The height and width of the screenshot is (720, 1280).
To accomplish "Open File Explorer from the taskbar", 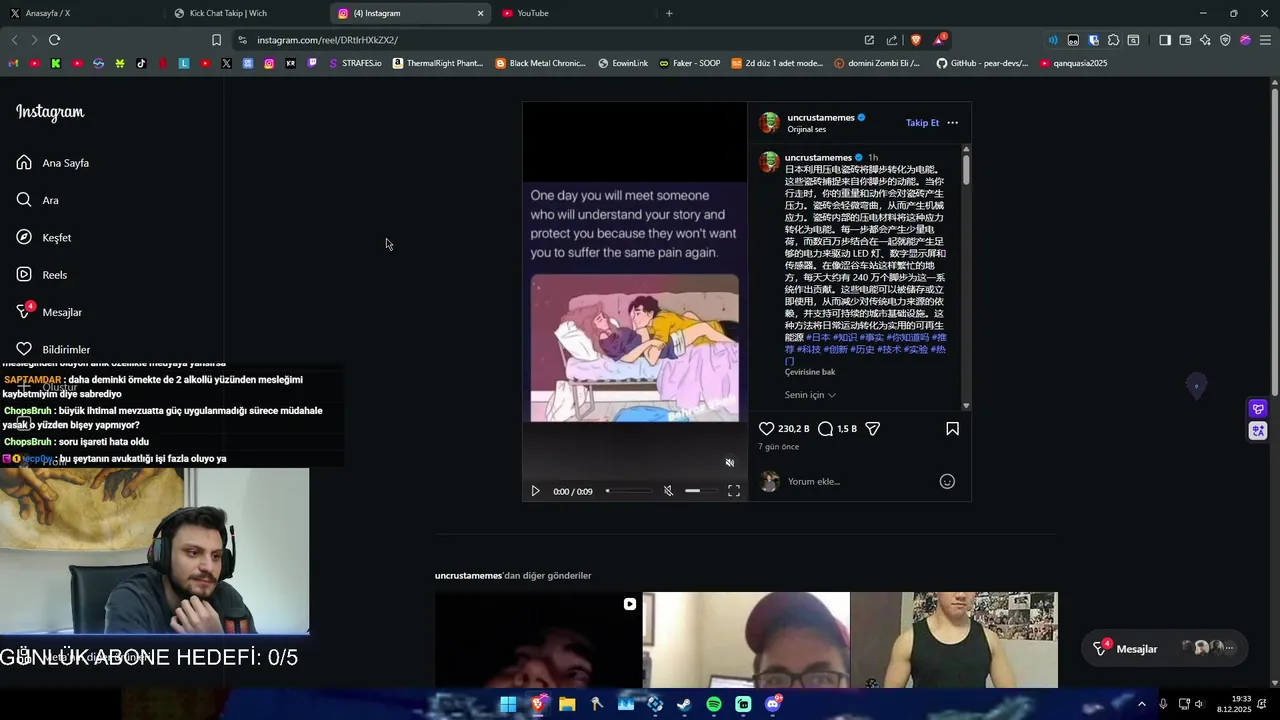I will coord(567,704).
